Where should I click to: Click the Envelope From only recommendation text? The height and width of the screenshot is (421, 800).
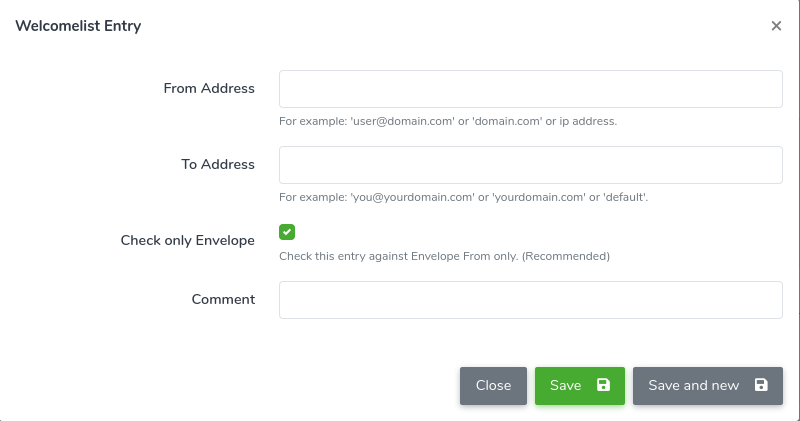tap(444, 256)
